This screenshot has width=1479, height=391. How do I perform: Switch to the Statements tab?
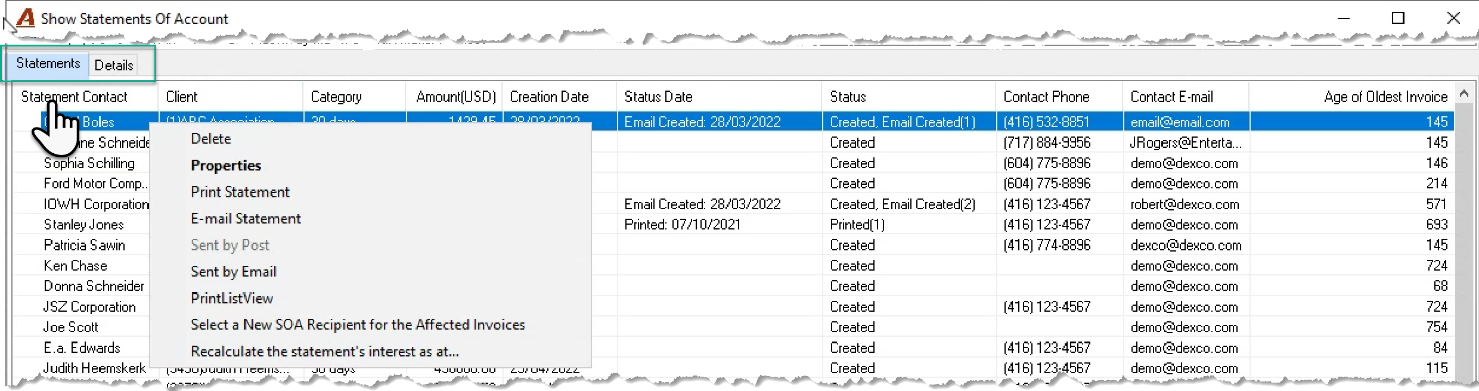pyautogui.click(x=48, y=64)
